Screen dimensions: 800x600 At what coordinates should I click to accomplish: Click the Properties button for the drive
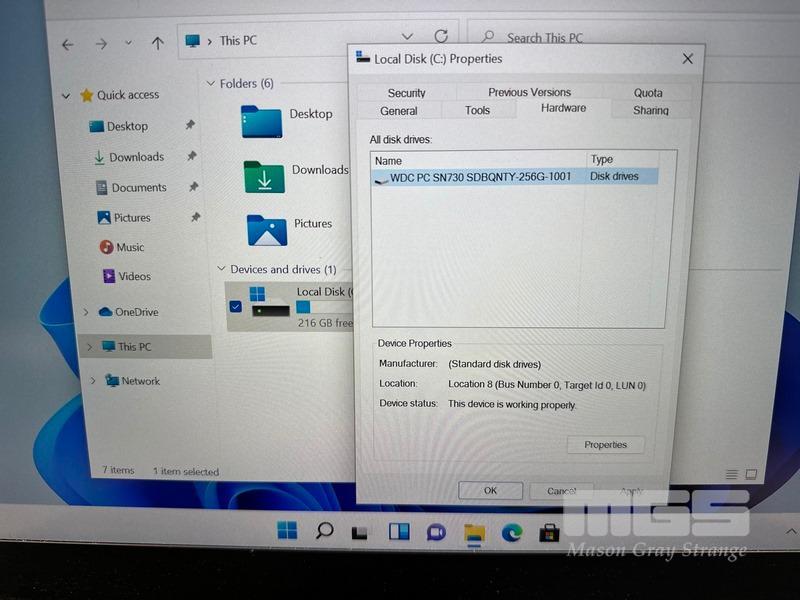click(x=605, y=445)
